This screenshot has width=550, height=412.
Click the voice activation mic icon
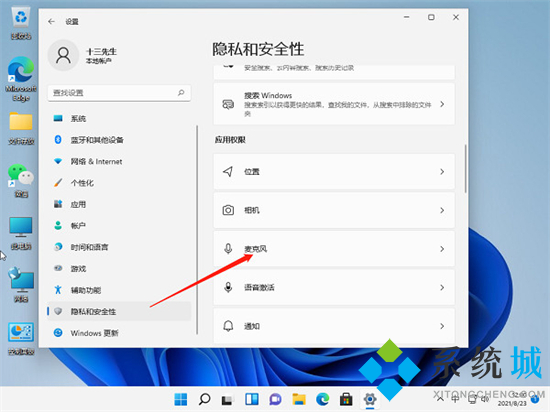click(228, 287)
